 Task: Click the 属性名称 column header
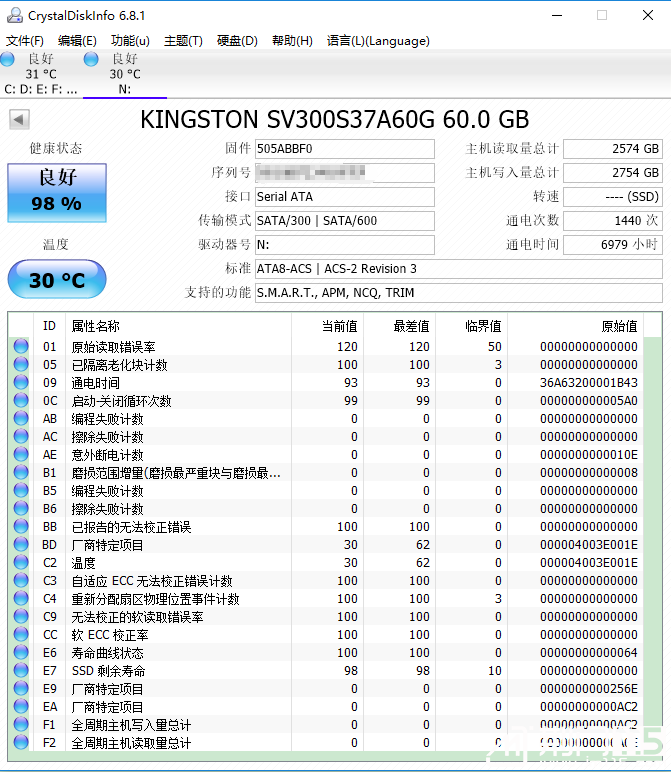point(96,326)
